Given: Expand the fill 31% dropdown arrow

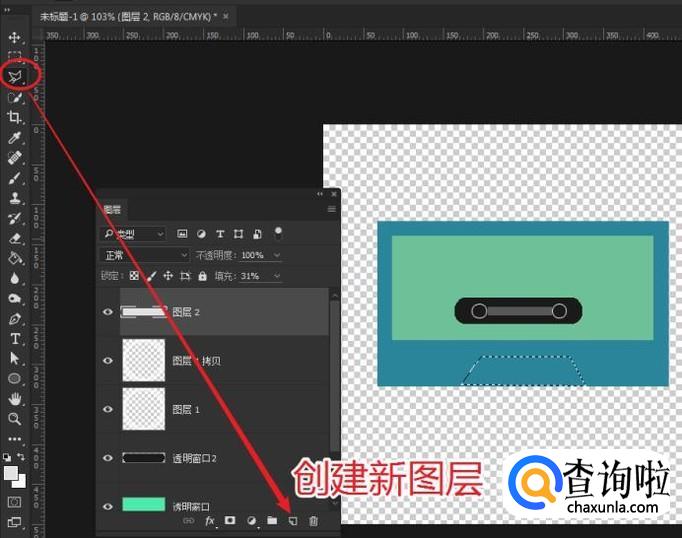Looking at the screenshot, I should [x=276, y=276].
